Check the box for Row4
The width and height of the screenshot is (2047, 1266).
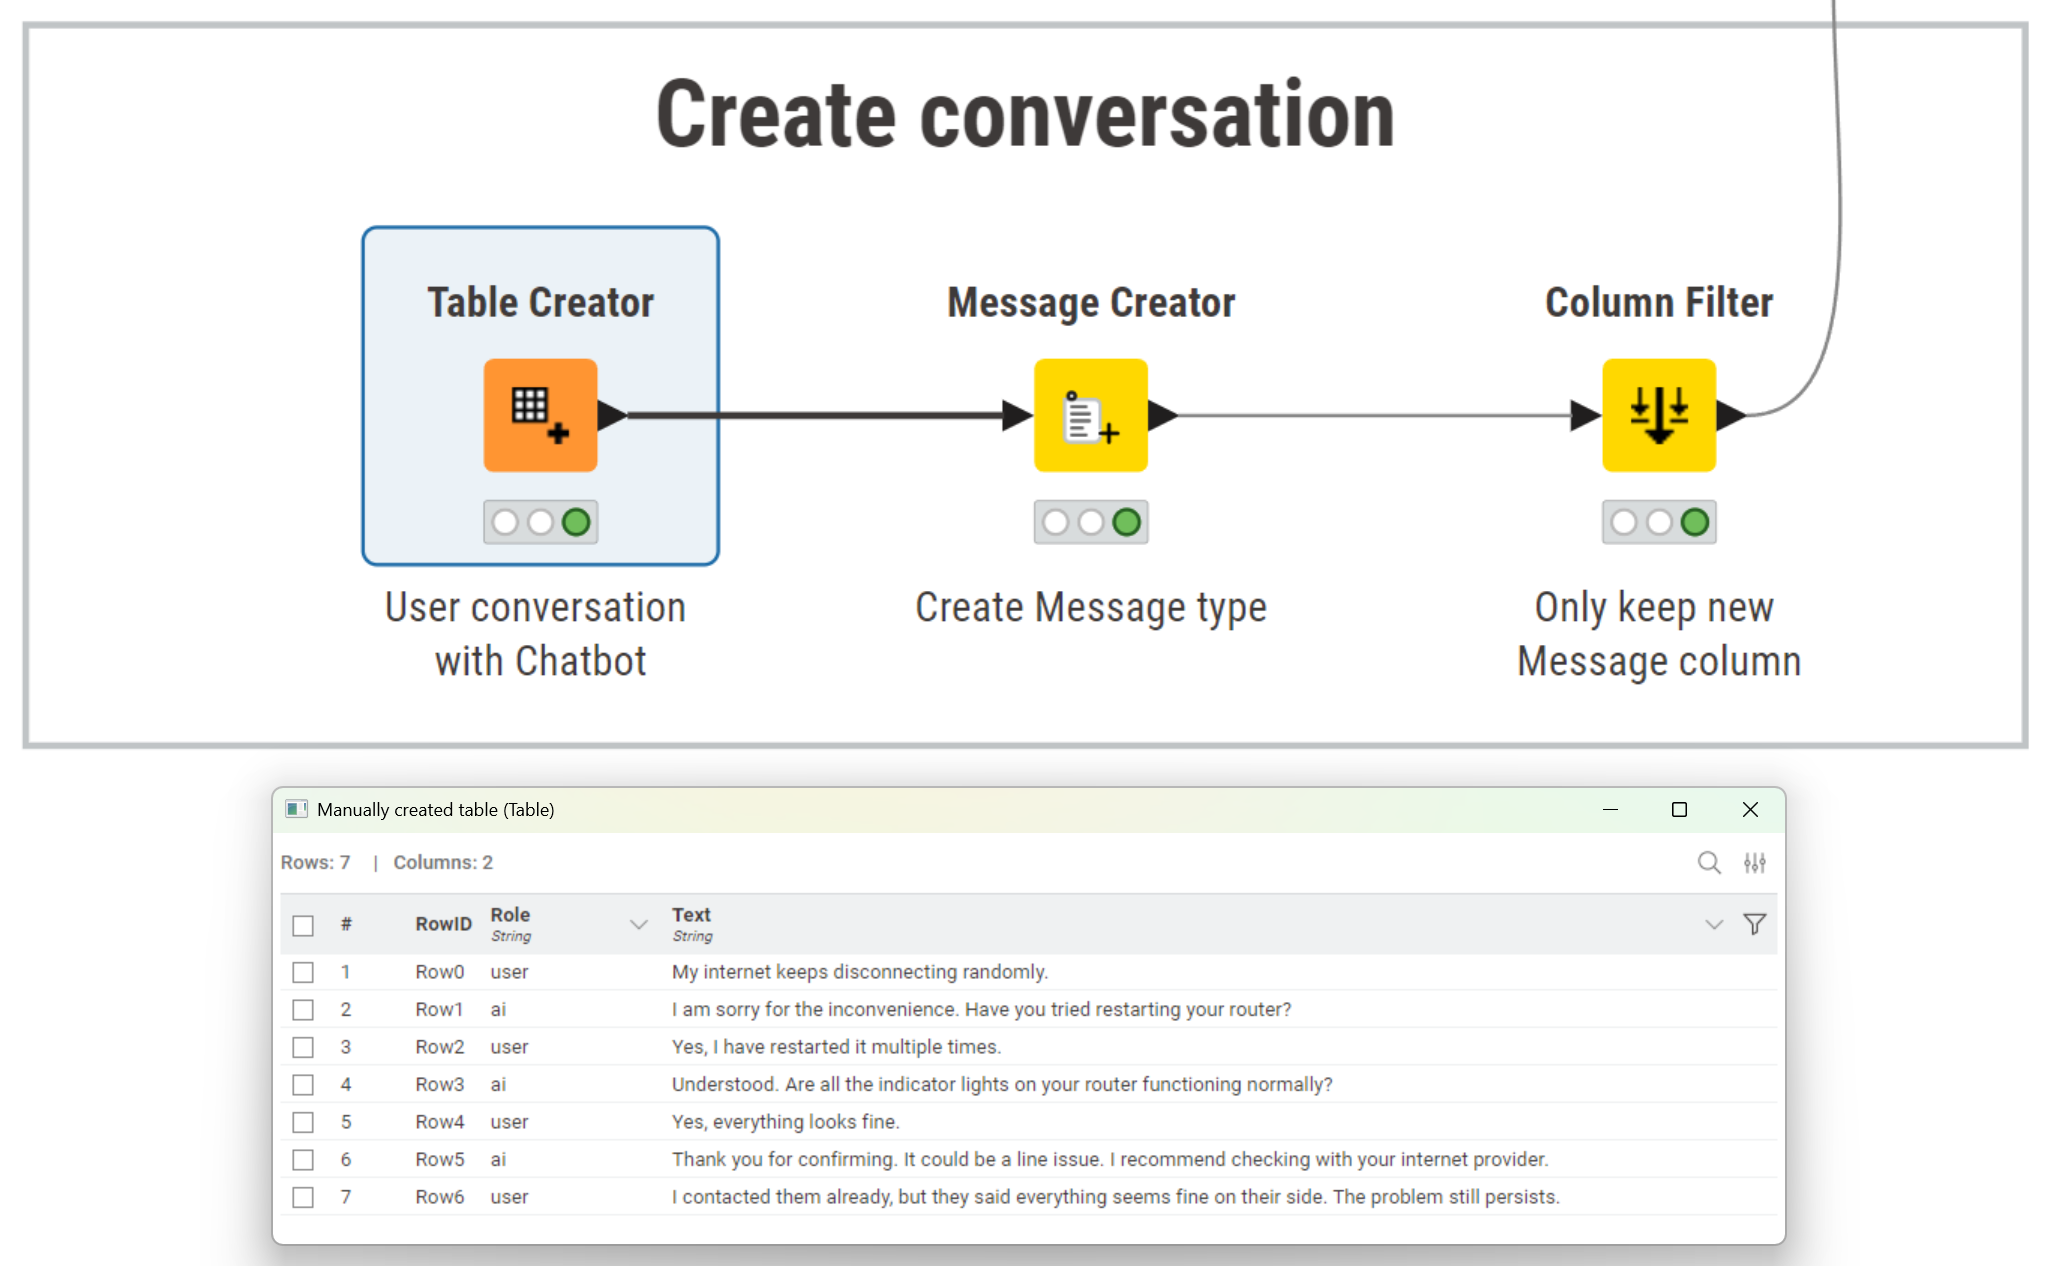pos(303,1122)
